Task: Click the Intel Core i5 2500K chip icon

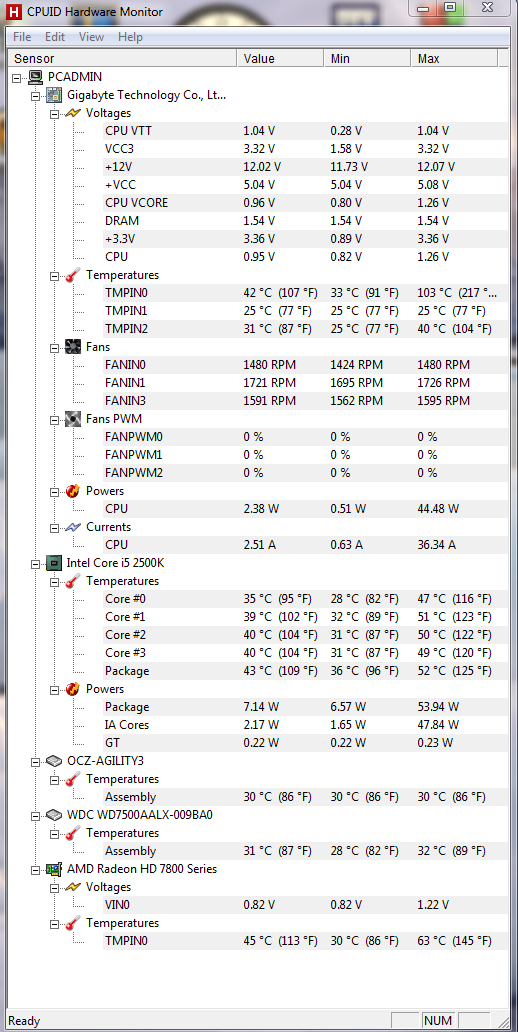Action: tap(53, 563)
